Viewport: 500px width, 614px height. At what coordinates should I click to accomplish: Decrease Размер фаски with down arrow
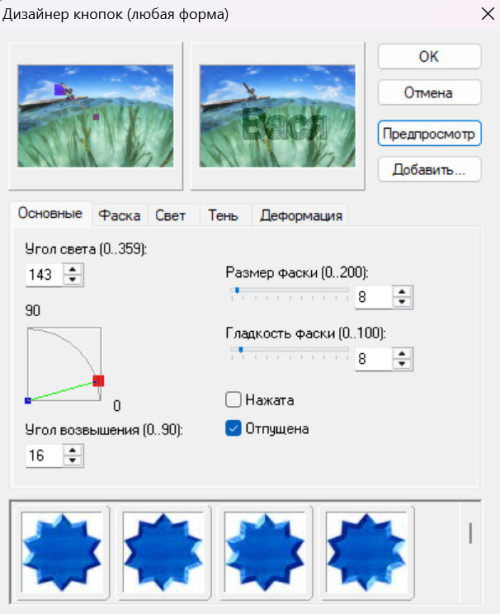point(402,302)
